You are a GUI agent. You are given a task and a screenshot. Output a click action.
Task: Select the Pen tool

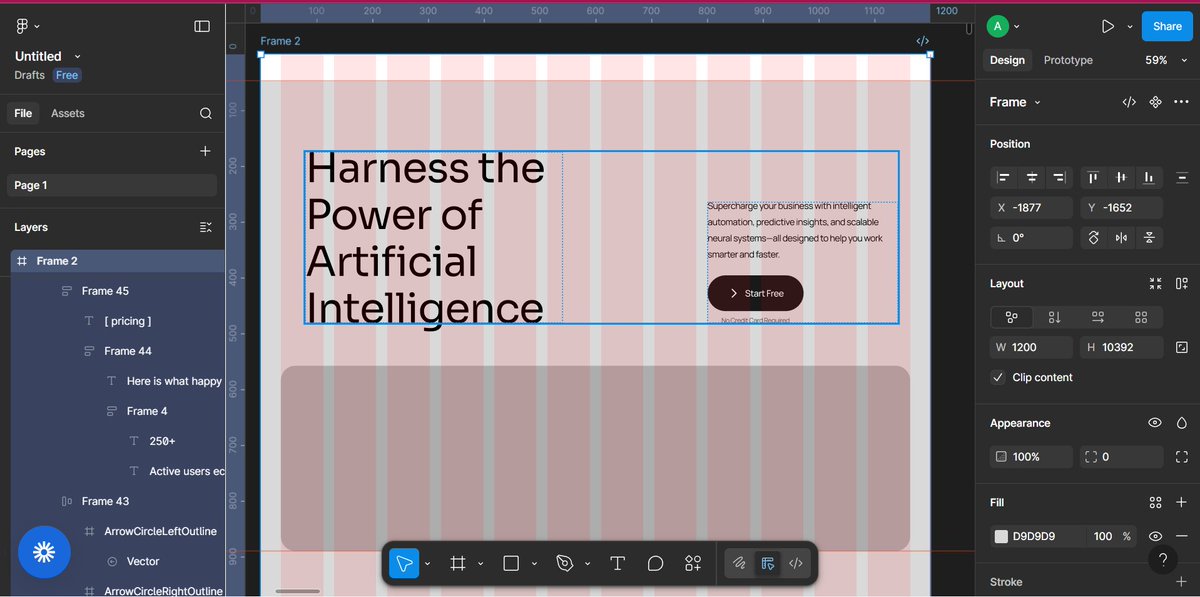[565, 563]
